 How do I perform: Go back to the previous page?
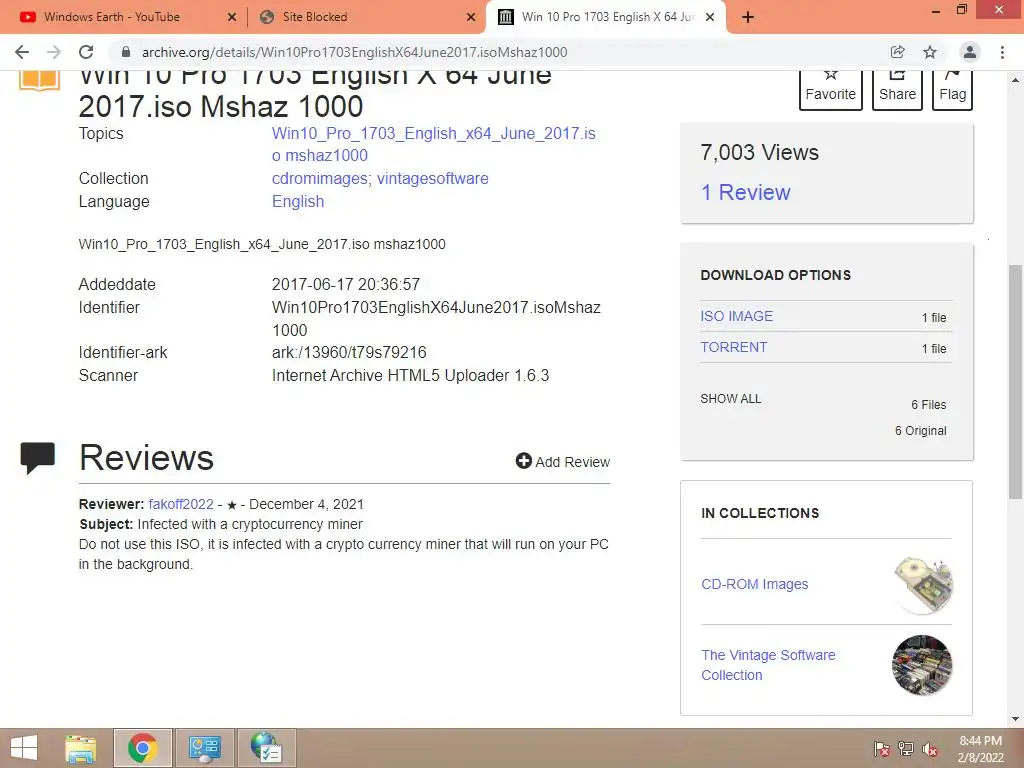pos(22,52)
